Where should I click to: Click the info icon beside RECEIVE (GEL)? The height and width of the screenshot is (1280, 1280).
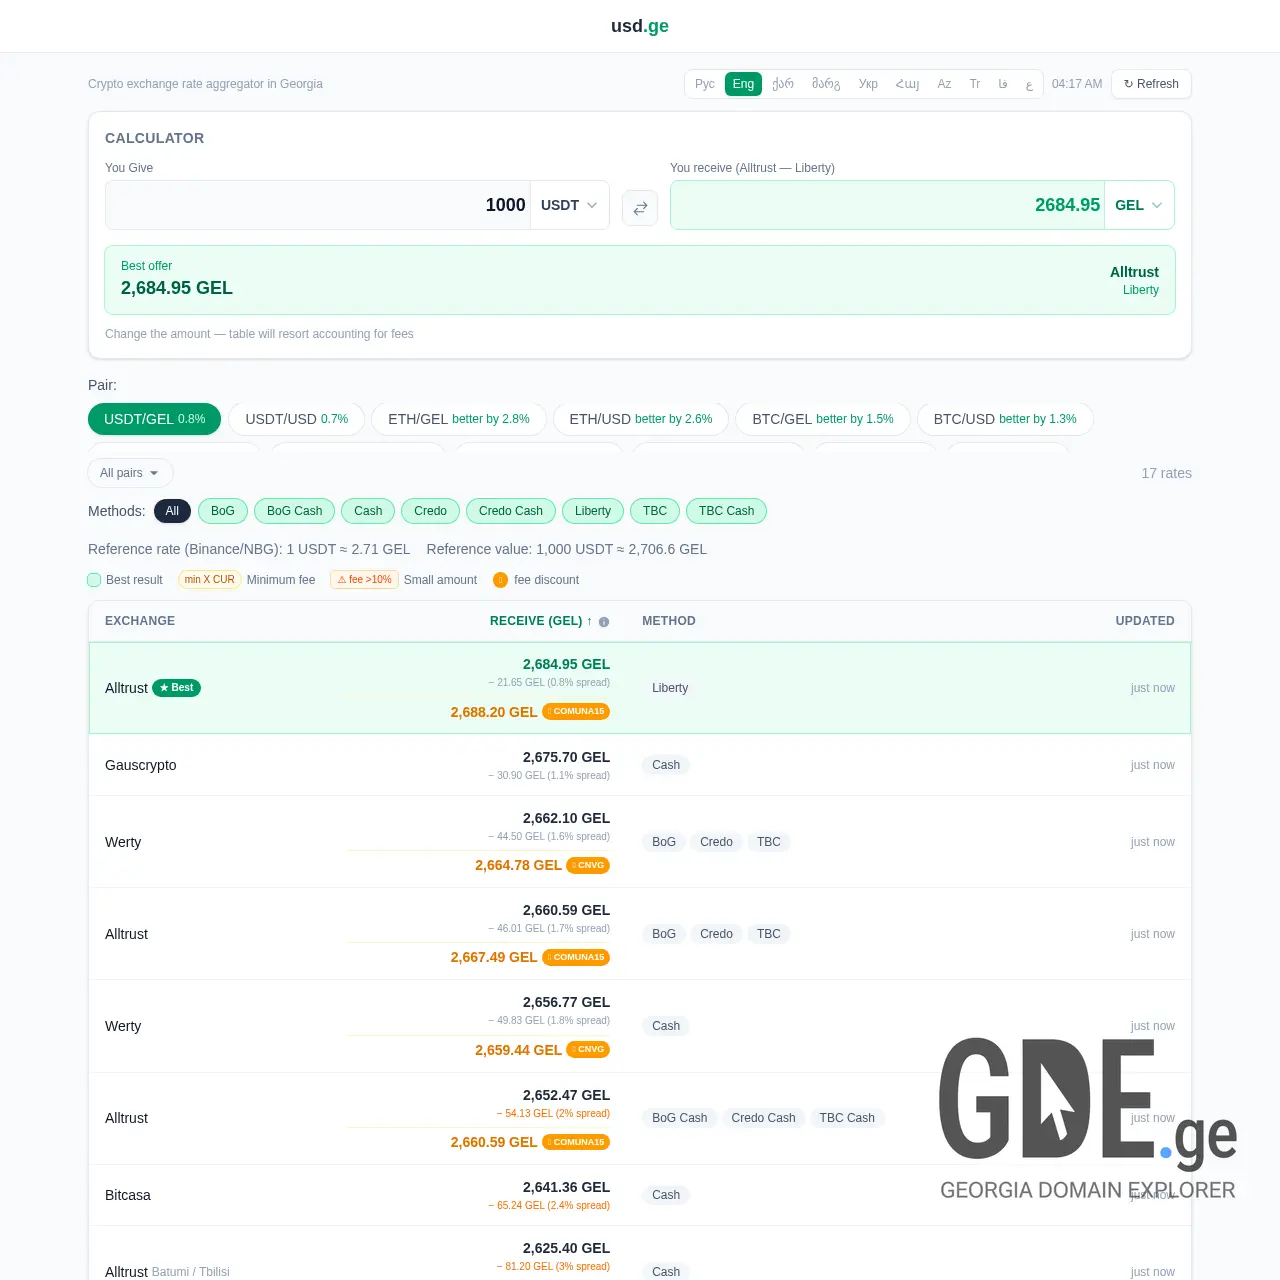coord(604,622)
